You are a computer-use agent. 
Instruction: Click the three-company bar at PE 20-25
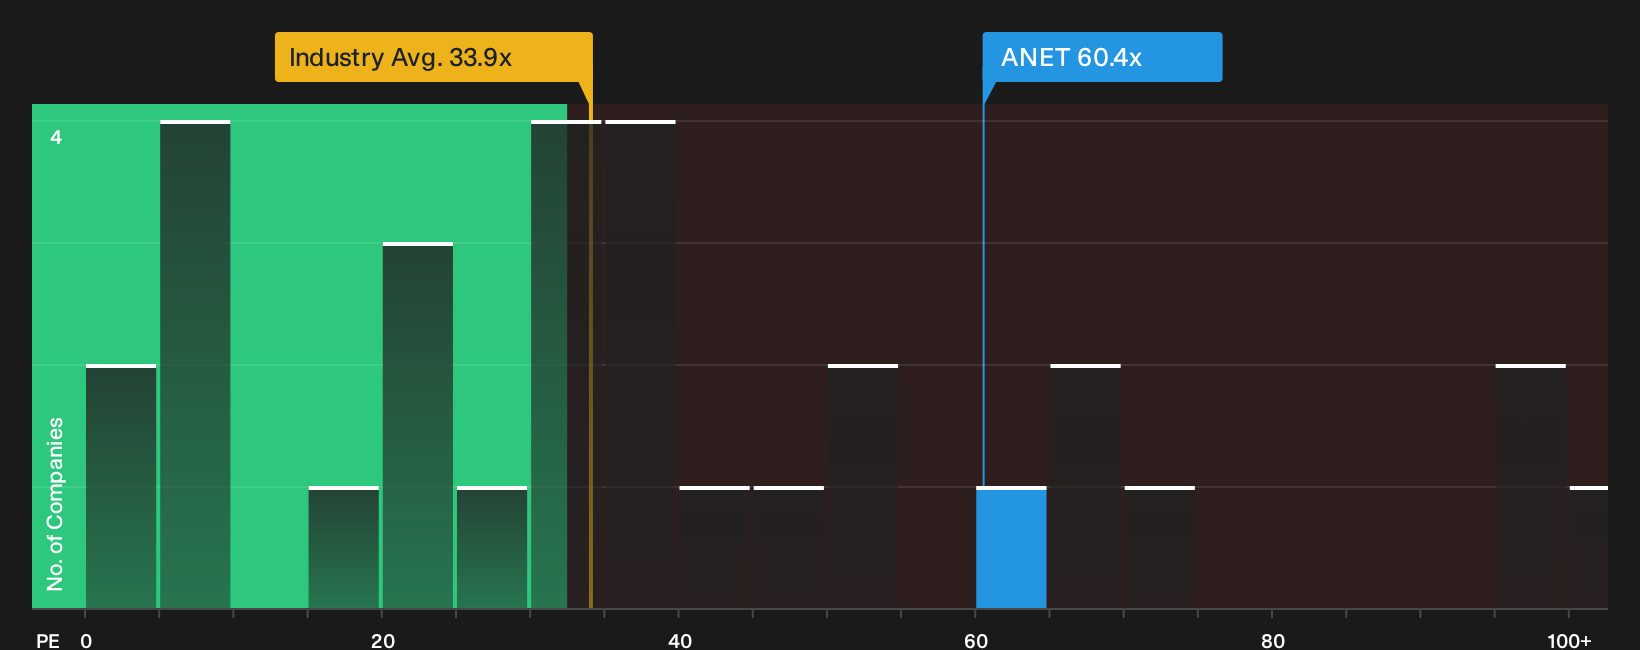[x=418, y=426]
